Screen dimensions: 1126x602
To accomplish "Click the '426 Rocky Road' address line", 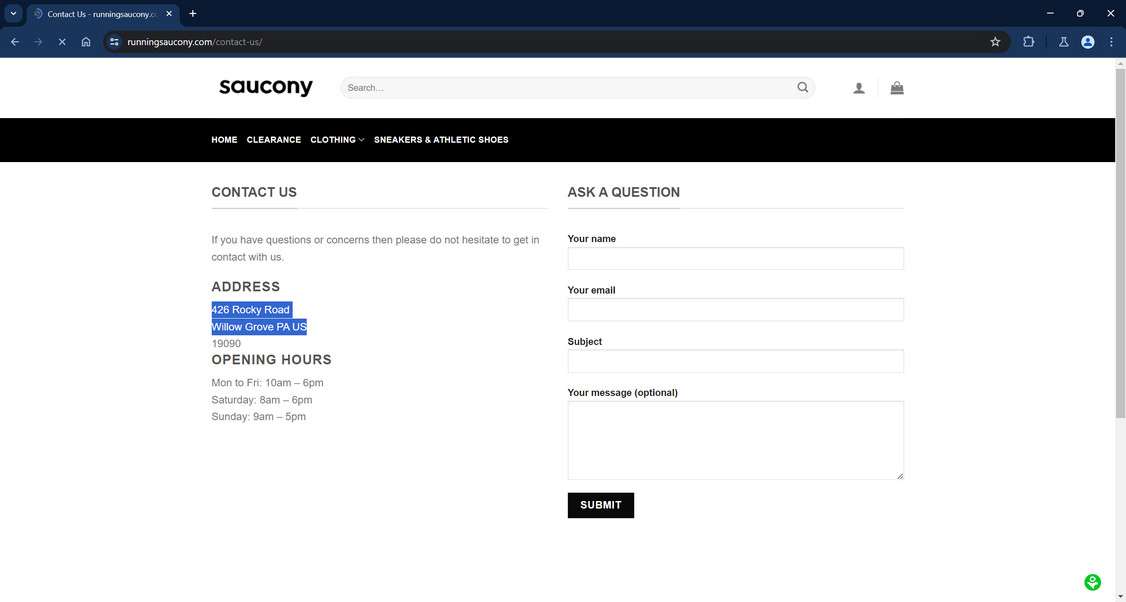I will [x=251, y=310].
